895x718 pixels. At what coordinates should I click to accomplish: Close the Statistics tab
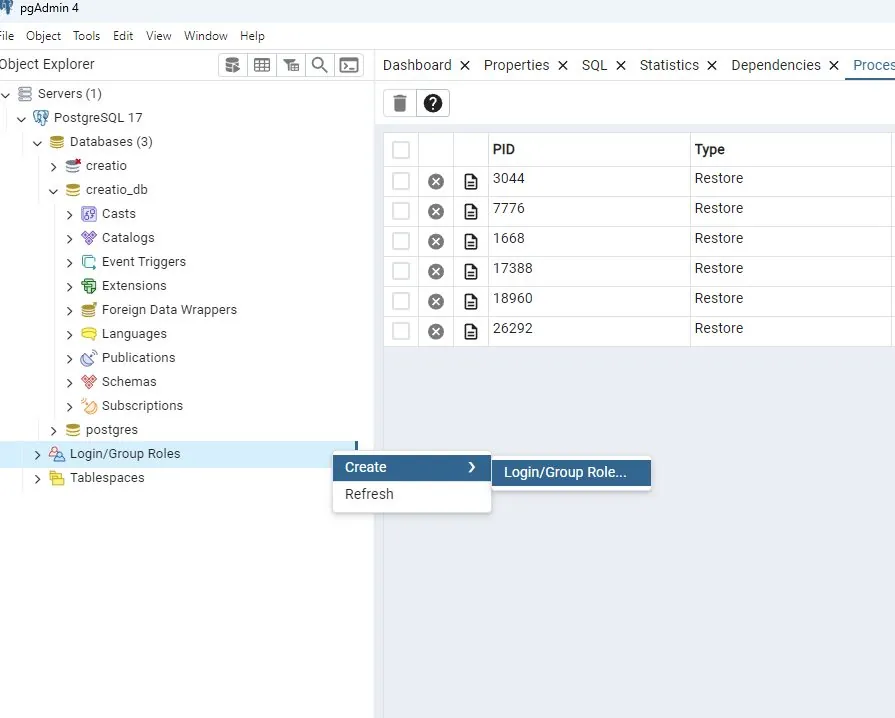pyautogui.click(x=712, y=66)
